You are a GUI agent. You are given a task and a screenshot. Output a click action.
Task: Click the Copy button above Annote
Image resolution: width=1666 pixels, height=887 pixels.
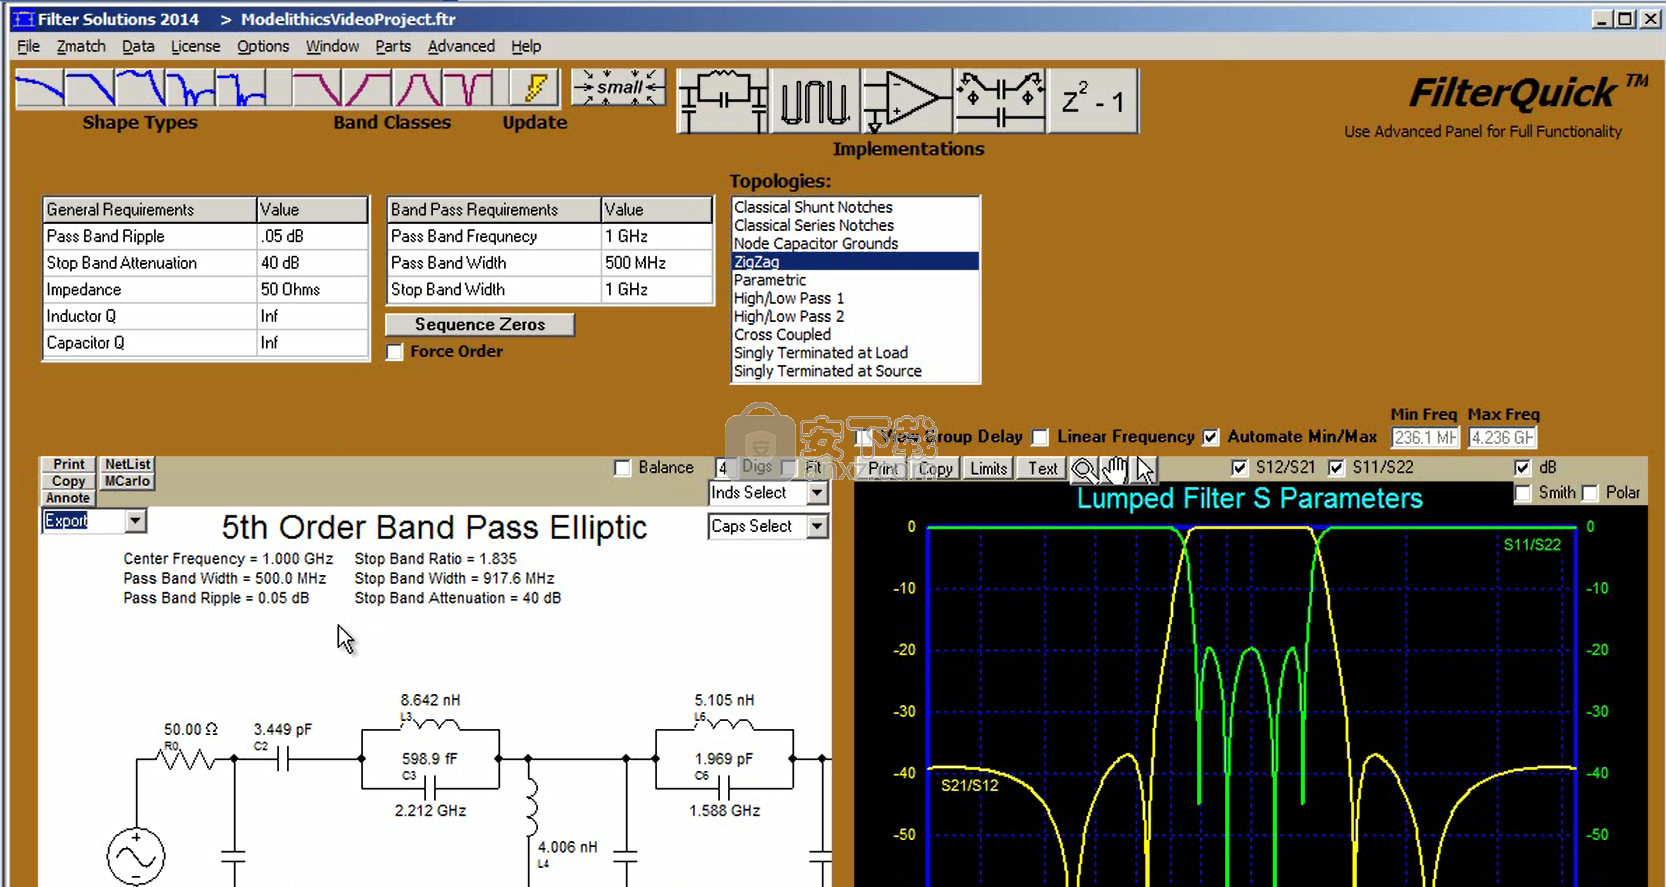coord(68,481)
